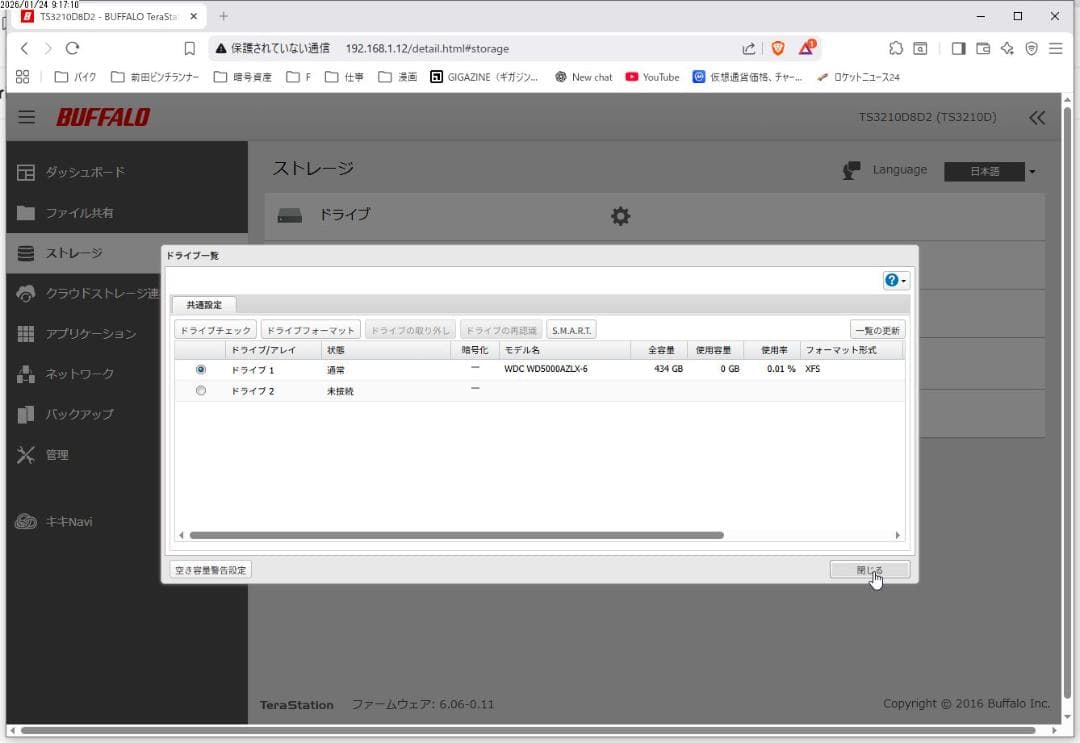Click the 状態 column header
Image resolution: width=1080 pixels, height=743 pixels.
pyautogui.click(x=386, y=350)
